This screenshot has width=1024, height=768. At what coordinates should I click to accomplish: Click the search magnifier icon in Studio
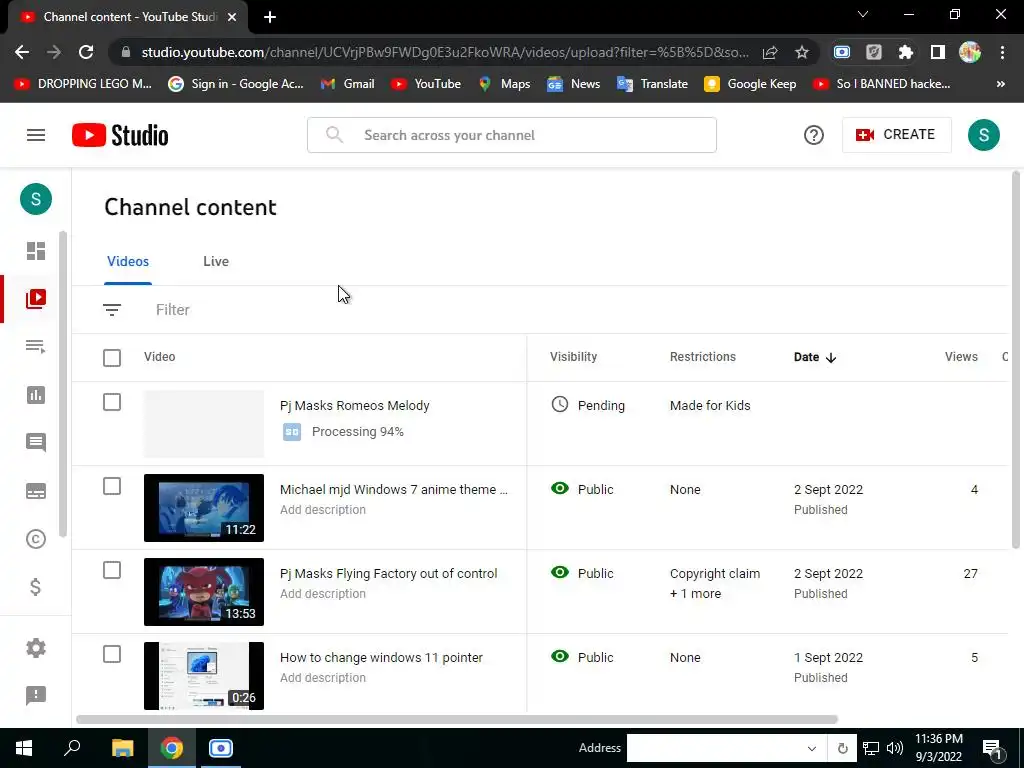[334, 135]
